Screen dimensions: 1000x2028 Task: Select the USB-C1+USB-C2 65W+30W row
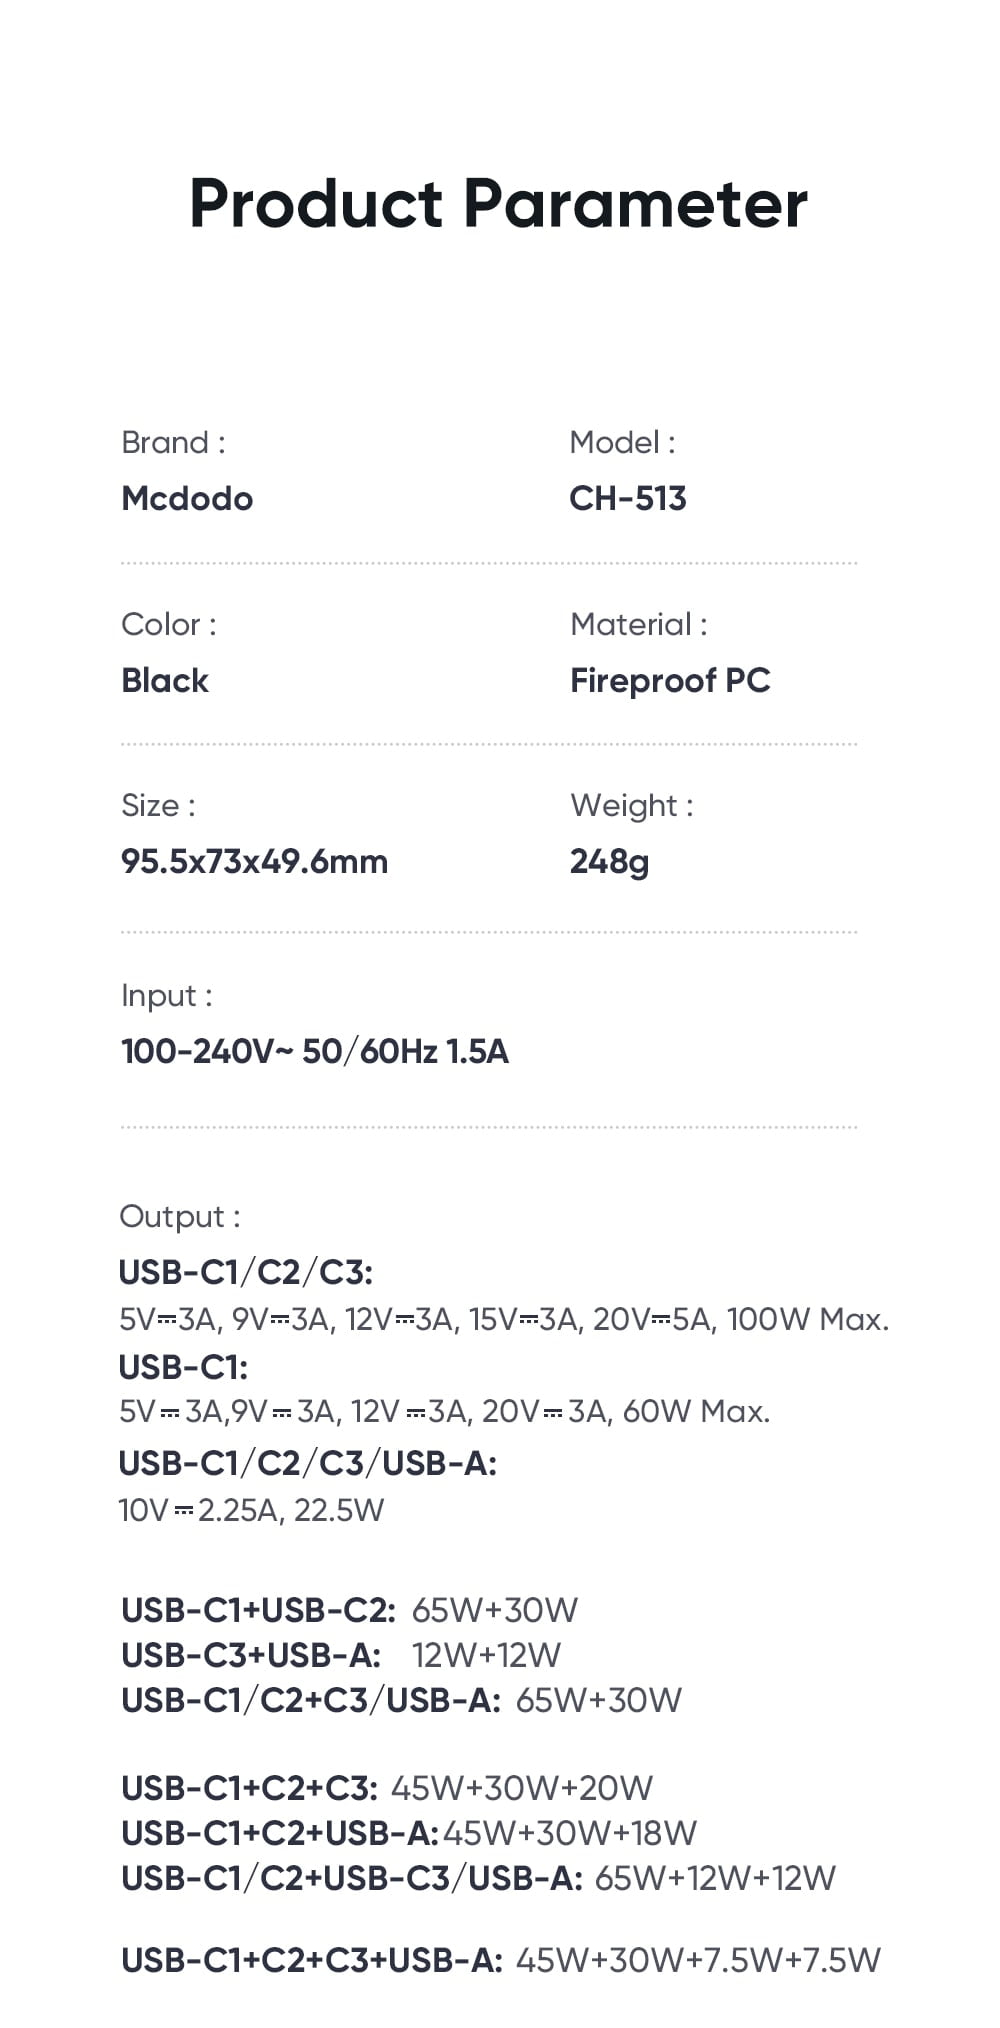[x=350, y=1610]
